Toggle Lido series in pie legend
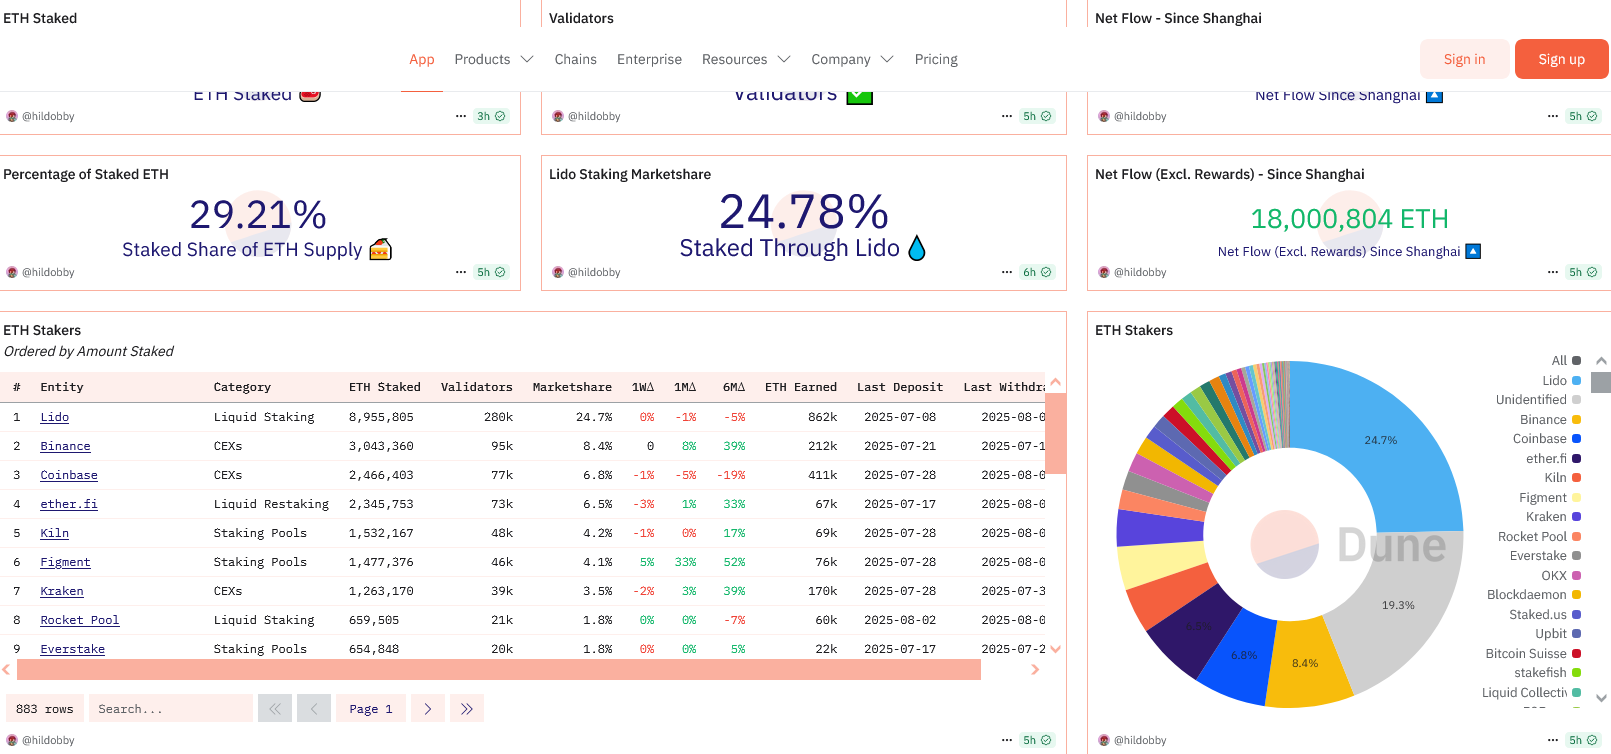Screen dimensions: 1611x754 pyautogui.click(x=1561, y=380)
